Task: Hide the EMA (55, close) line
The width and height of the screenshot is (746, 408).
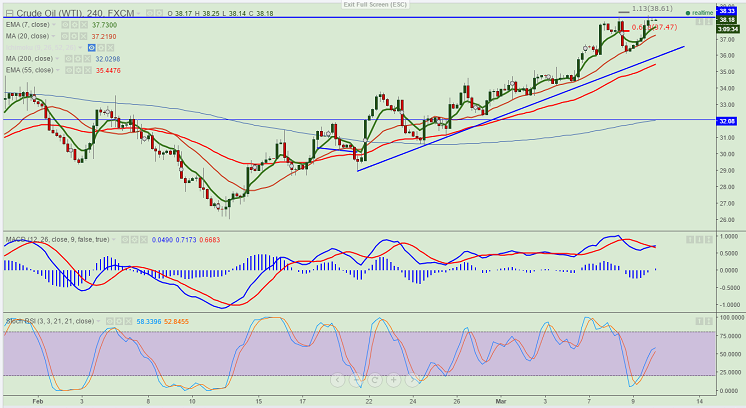Action: point(69,70)
